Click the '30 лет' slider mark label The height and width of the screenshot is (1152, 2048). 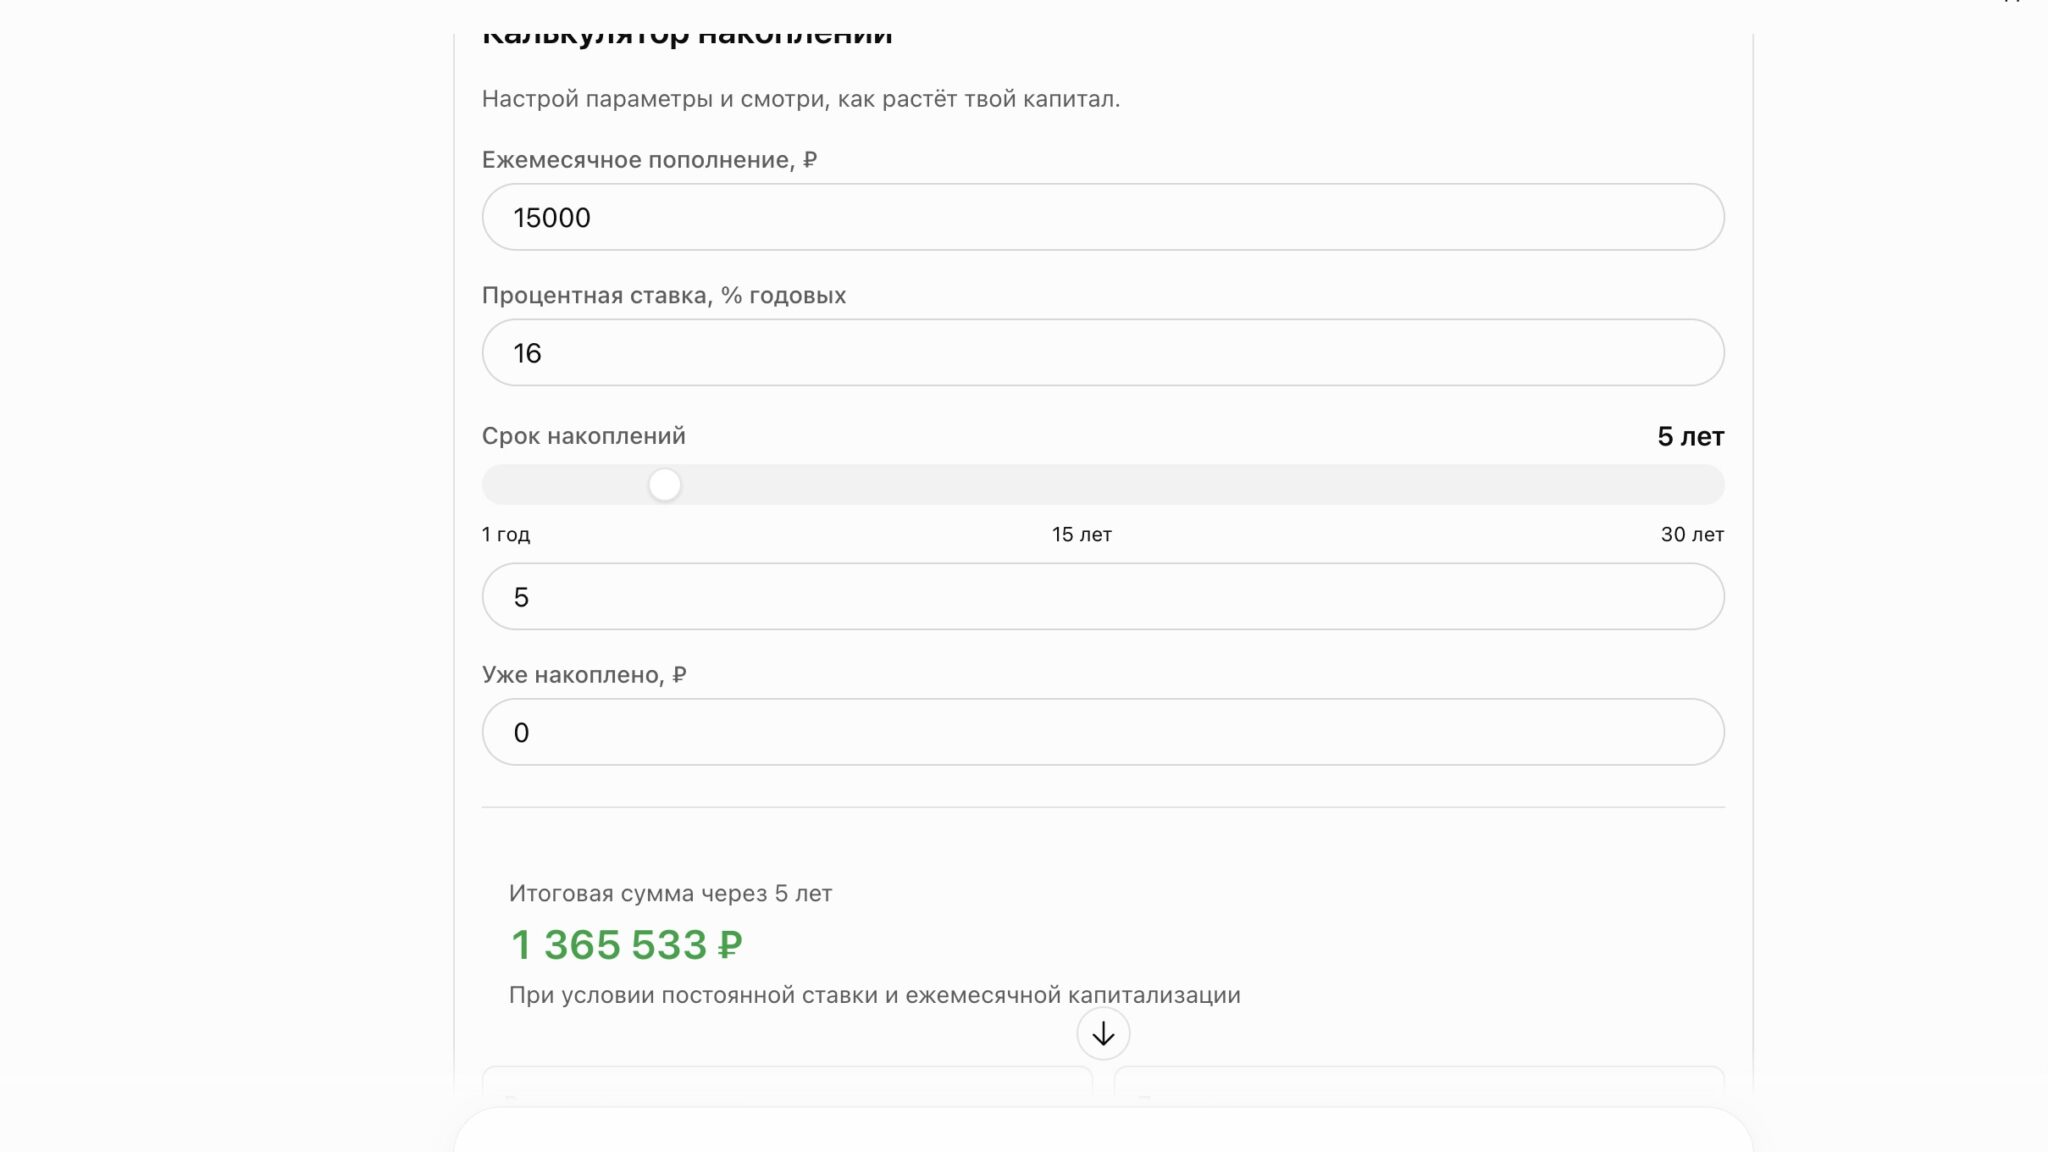coord(1692,535)
